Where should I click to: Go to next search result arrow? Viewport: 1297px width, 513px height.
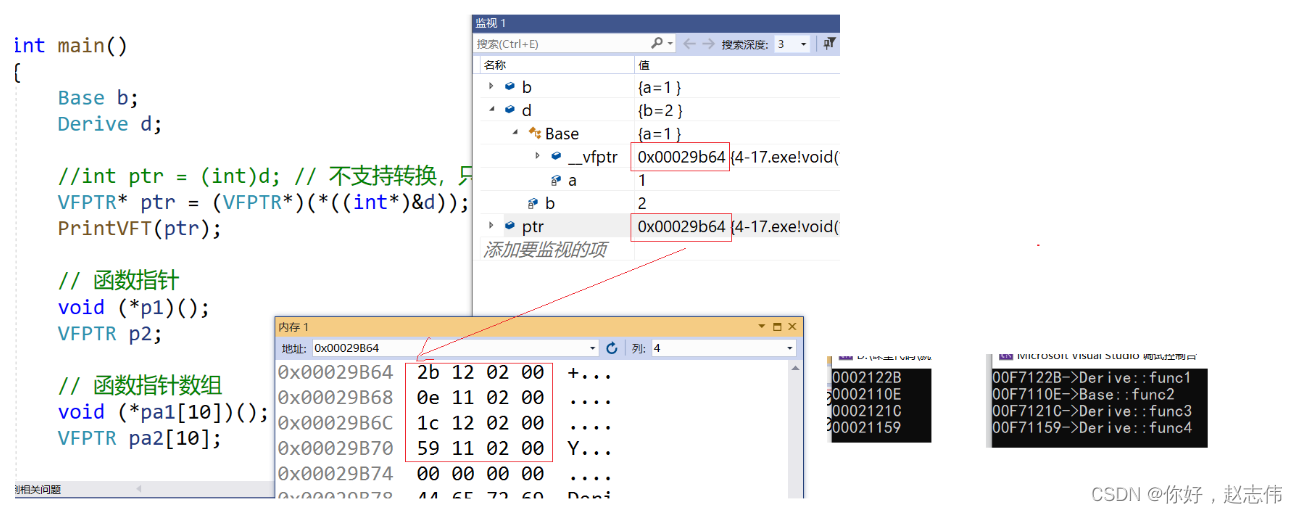708,44
